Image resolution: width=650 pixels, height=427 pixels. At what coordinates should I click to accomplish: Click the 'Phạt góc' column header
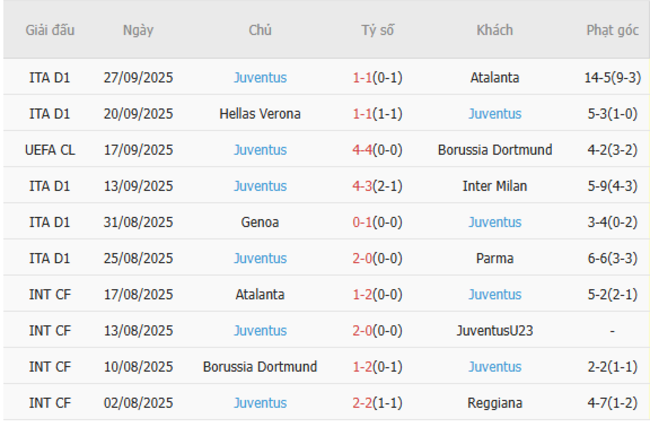(612, 30)
